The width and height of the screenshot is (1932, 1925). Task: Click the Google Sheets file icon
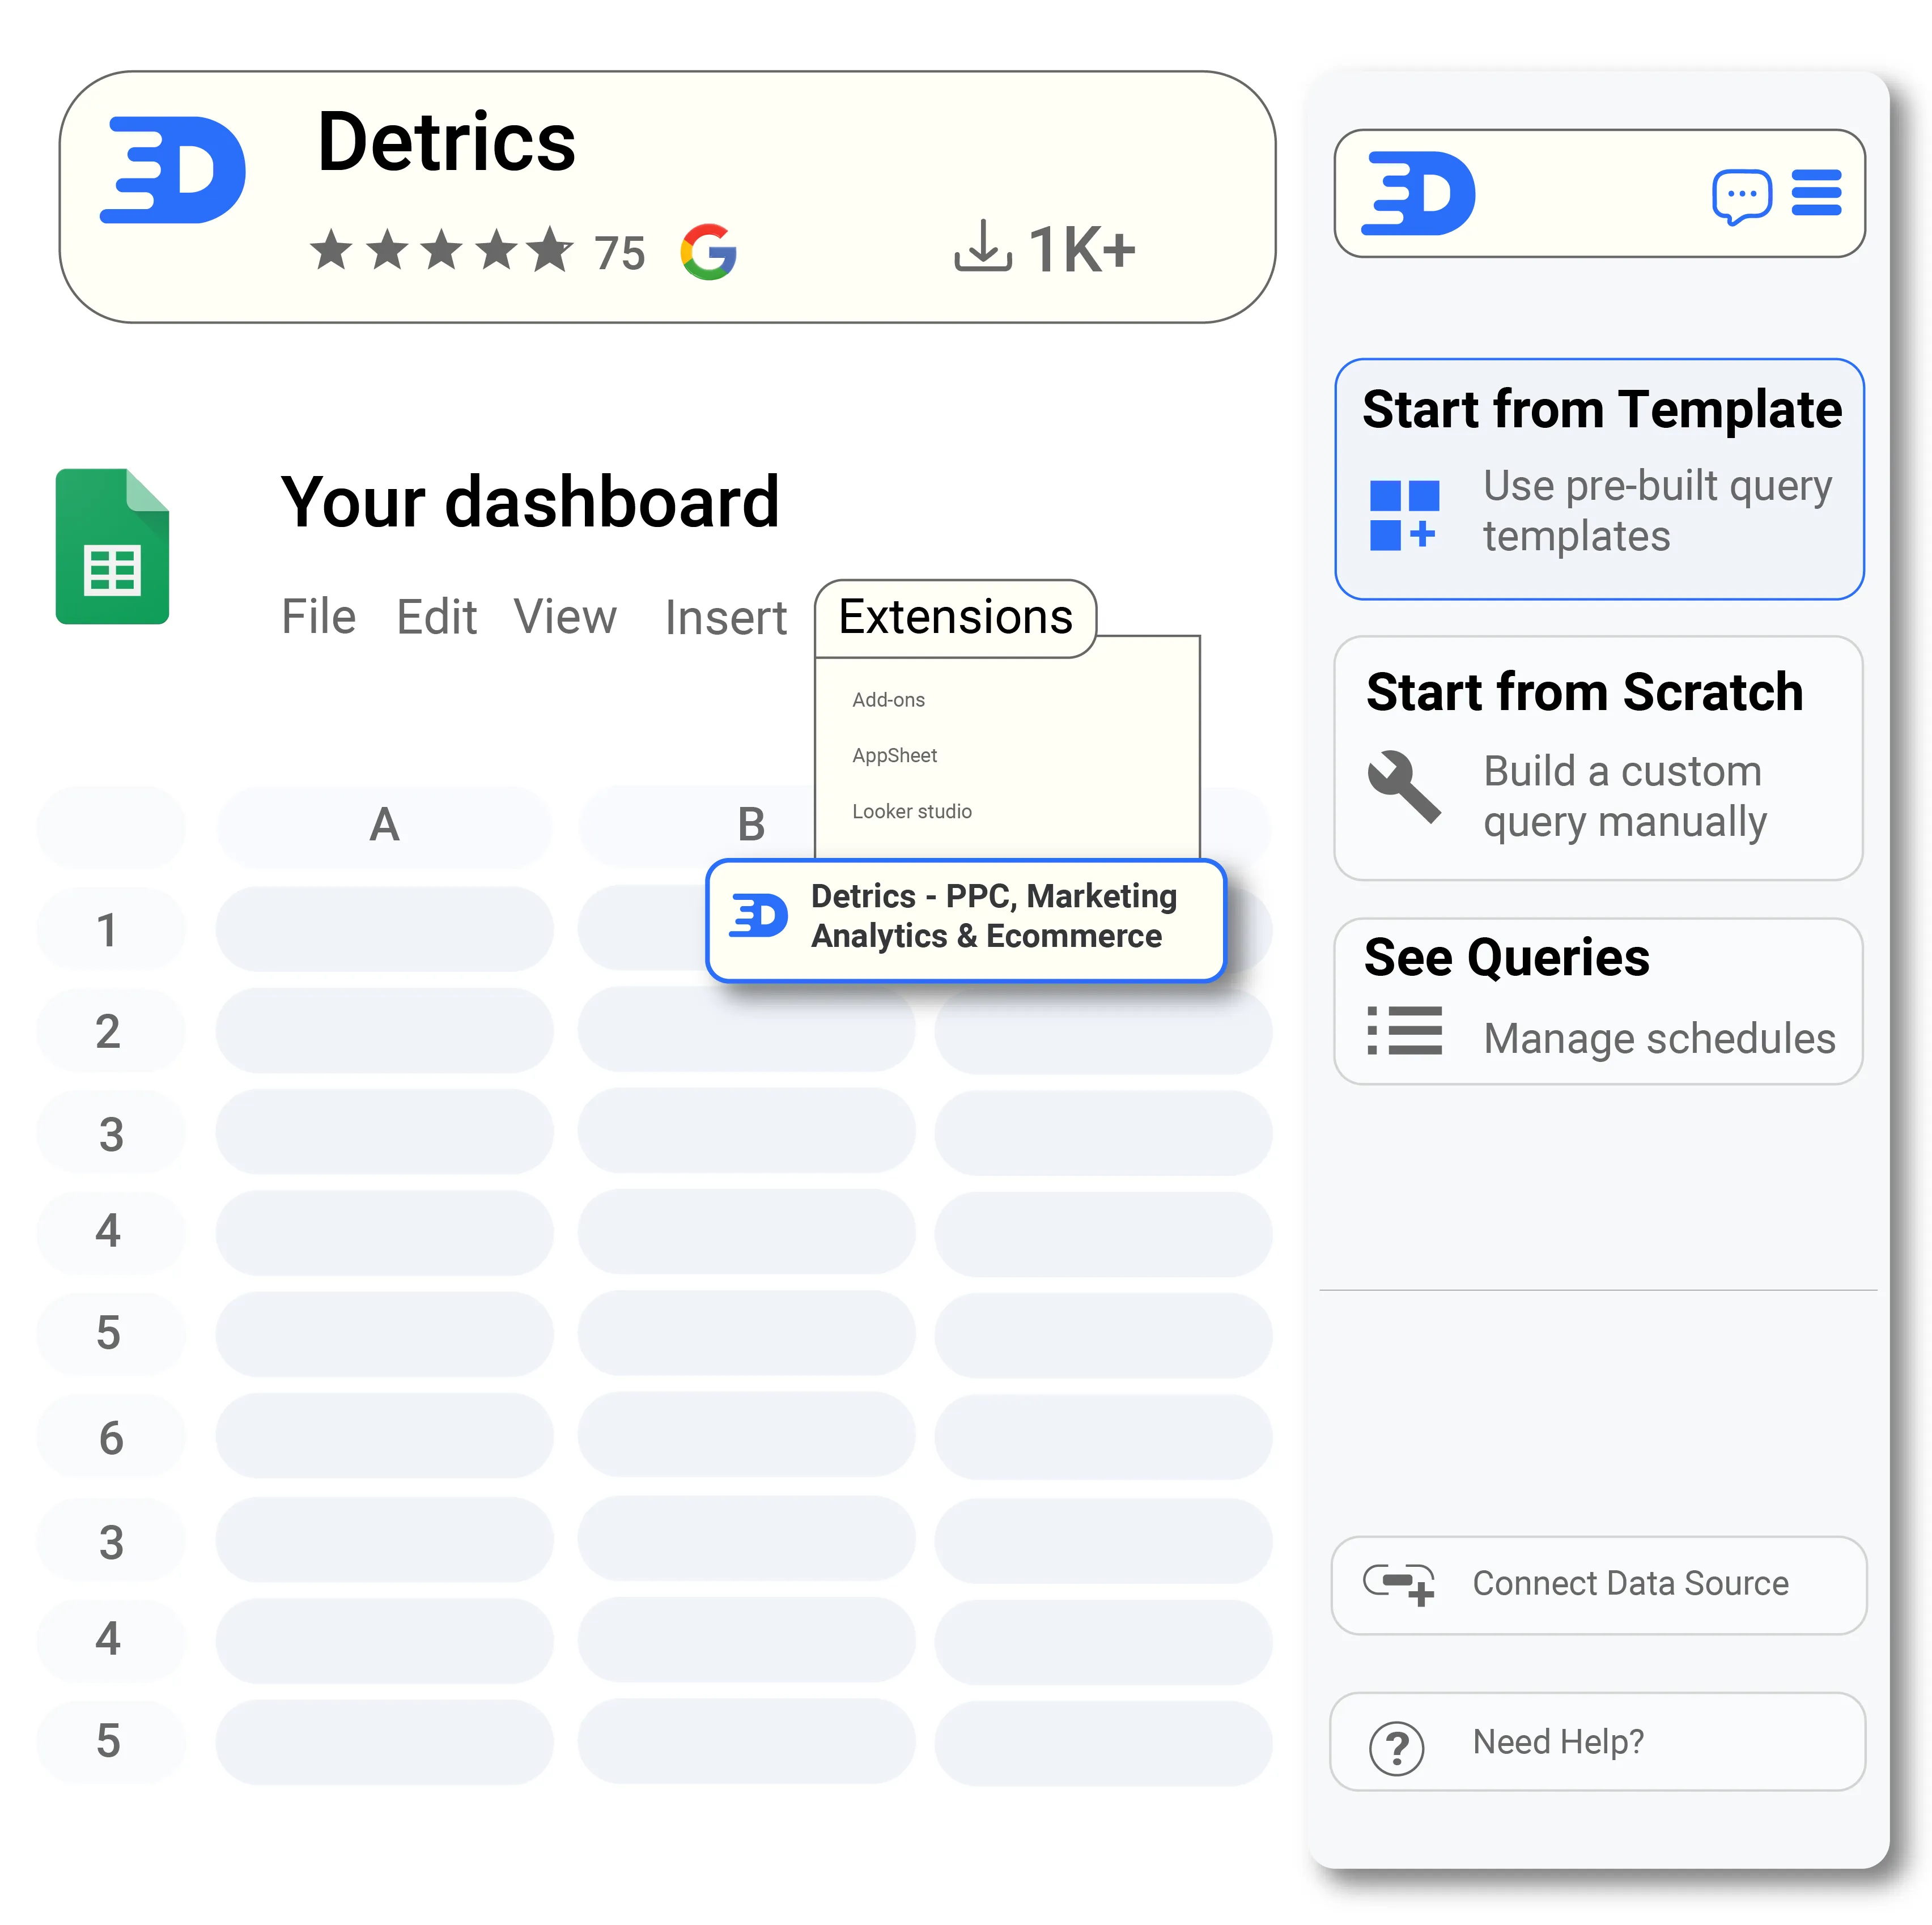click(113, 547)
